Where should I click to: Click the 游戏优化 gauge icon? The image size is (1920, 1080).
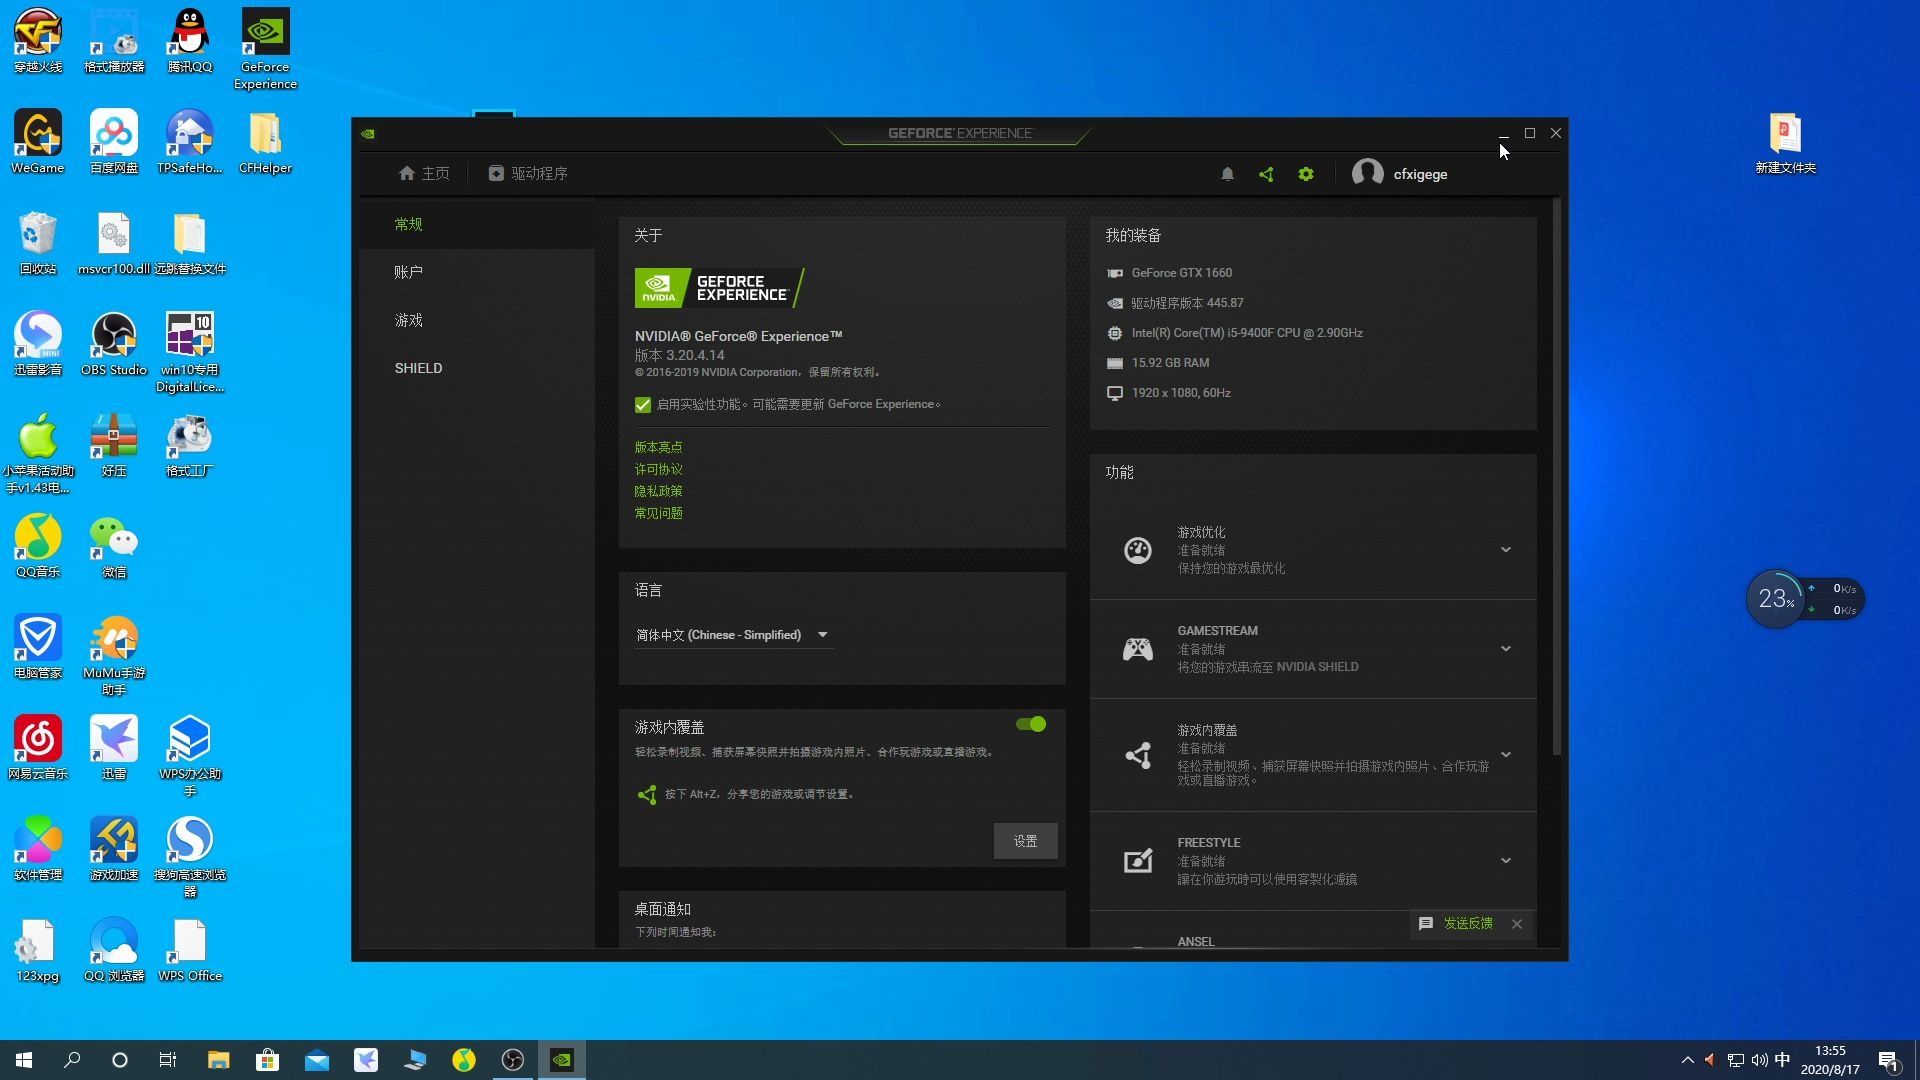click(x=1138, y=550)
